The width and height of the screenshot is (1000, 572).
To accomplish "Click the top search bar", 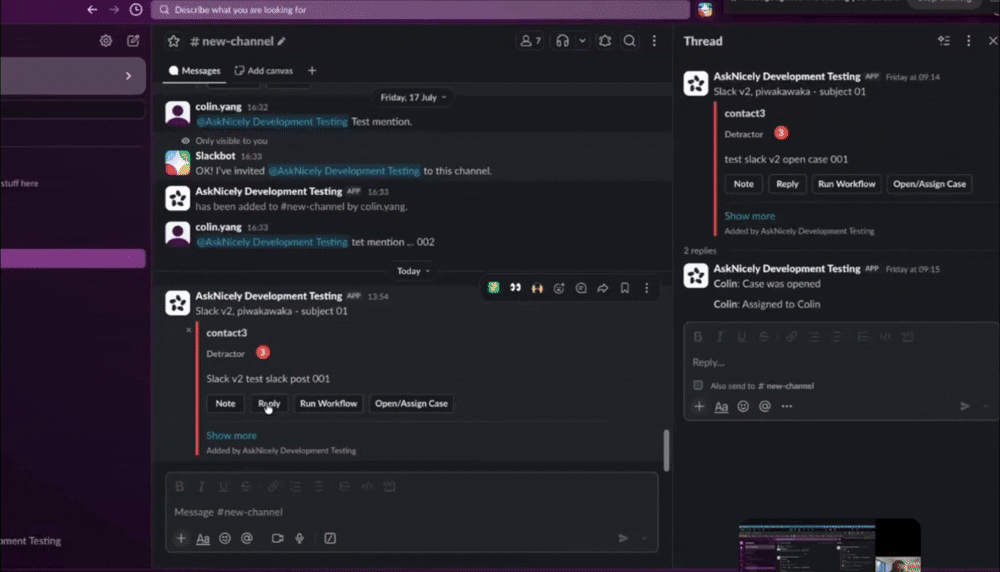I will coord(420,10).
